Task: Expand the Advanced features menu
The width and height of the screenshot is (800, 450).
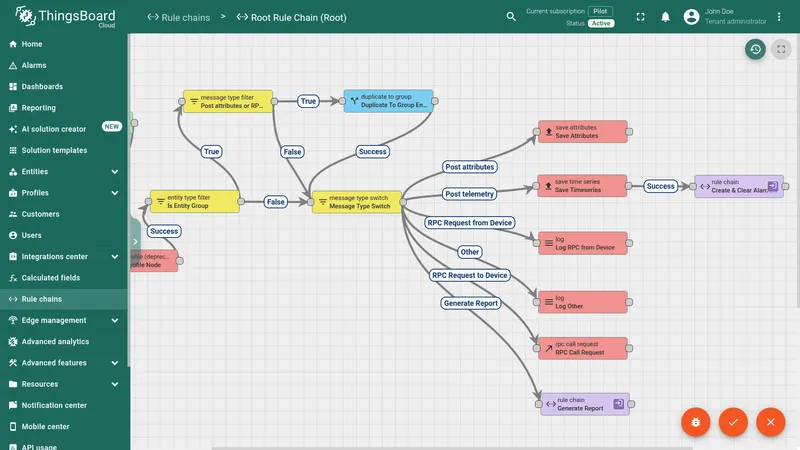Action: point(64,363)
